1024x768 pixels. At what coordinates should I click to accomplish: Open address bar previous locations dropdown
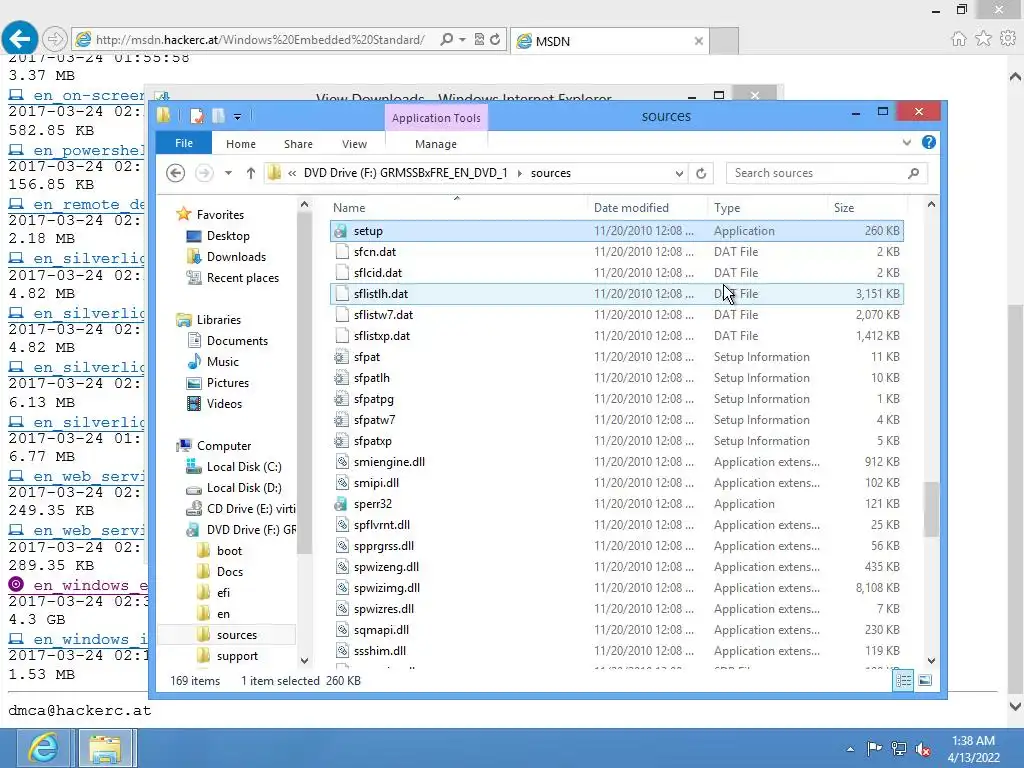coord(679,173)
